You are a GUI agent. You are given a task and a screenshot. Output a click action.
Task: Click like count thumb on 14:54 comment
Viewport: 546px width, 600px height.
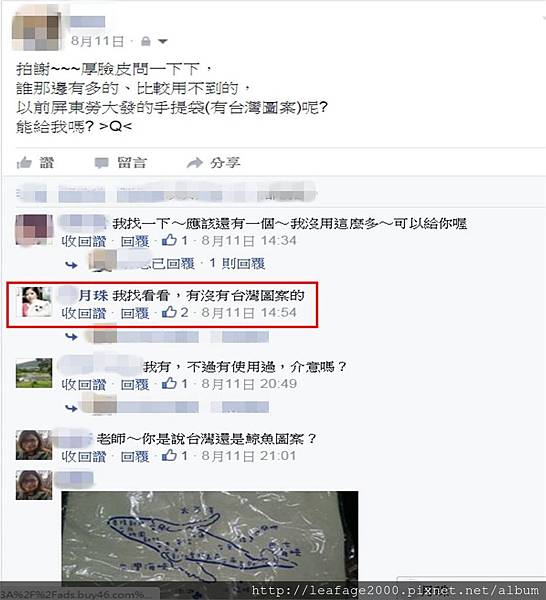click(x=169, y=312)
